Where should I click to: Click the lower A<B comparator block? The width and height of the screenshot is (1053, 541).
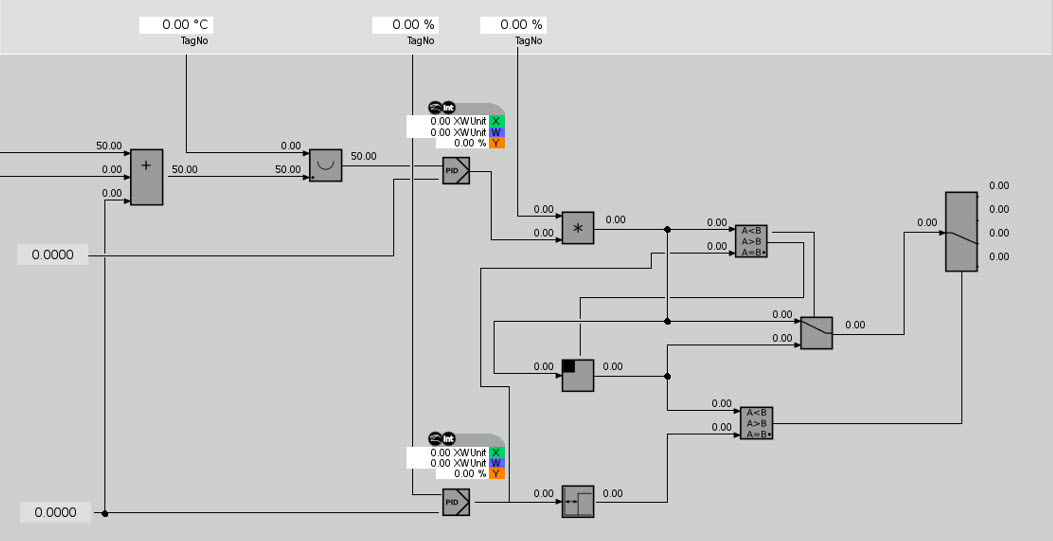pyautogui.click(x=756, y=423)
